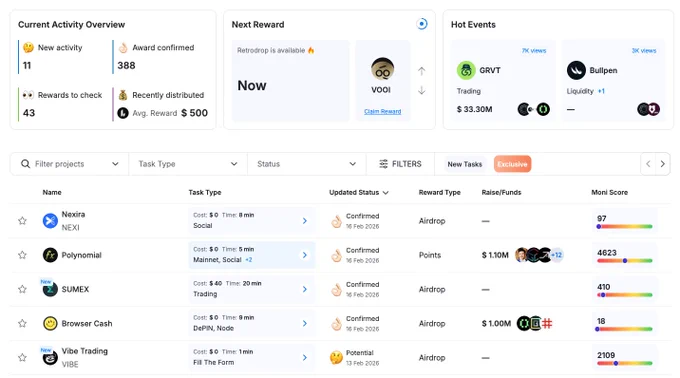Click Bullpen card backer icons
680x378 pixels.
click(x=648, y=109)
